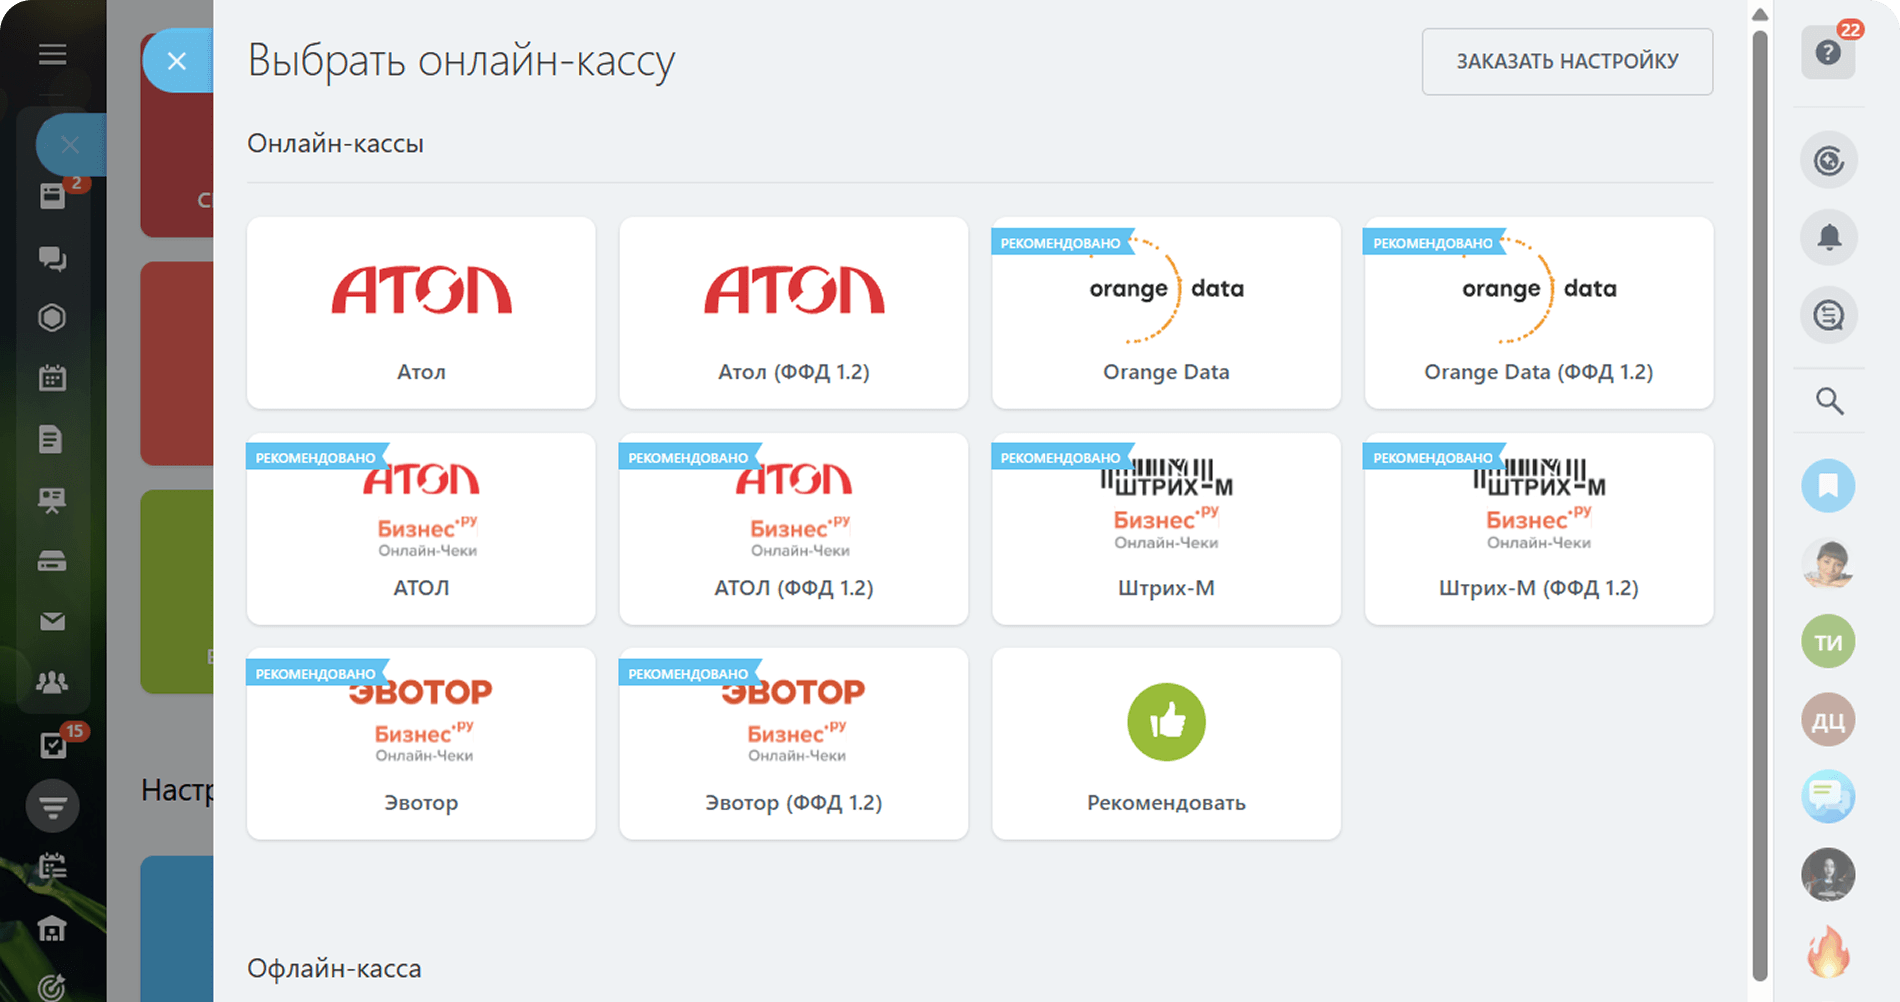Click the Рекомендовать thumbs-up card
The height and width of the screenshot is (1002, 1900).
tap(1166, 744)
